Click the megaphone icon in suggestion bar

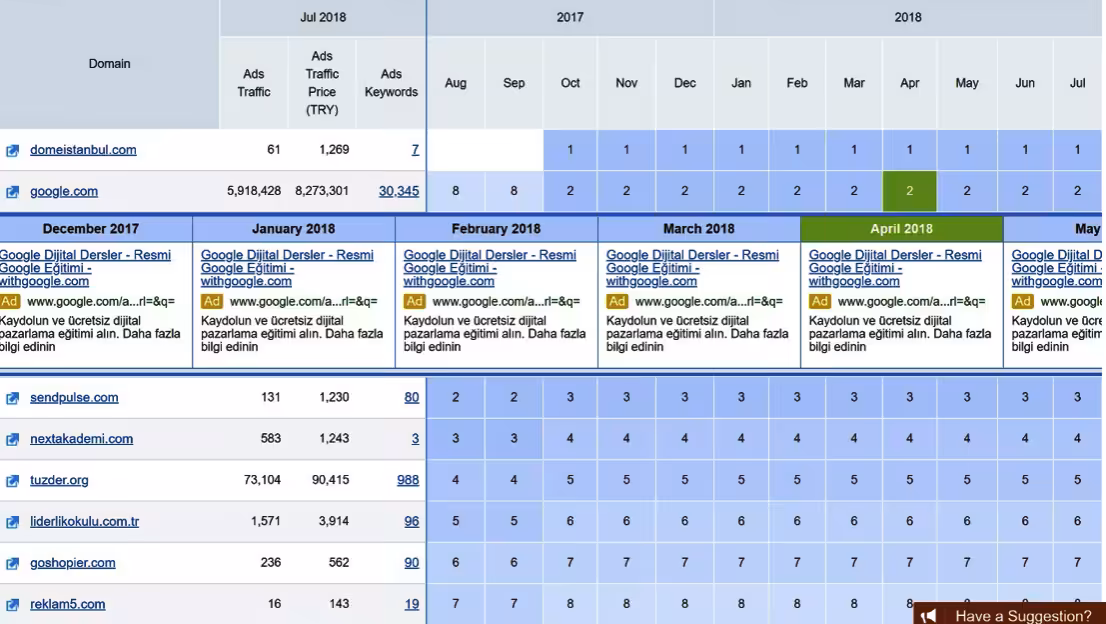click(x=929, y=615)
